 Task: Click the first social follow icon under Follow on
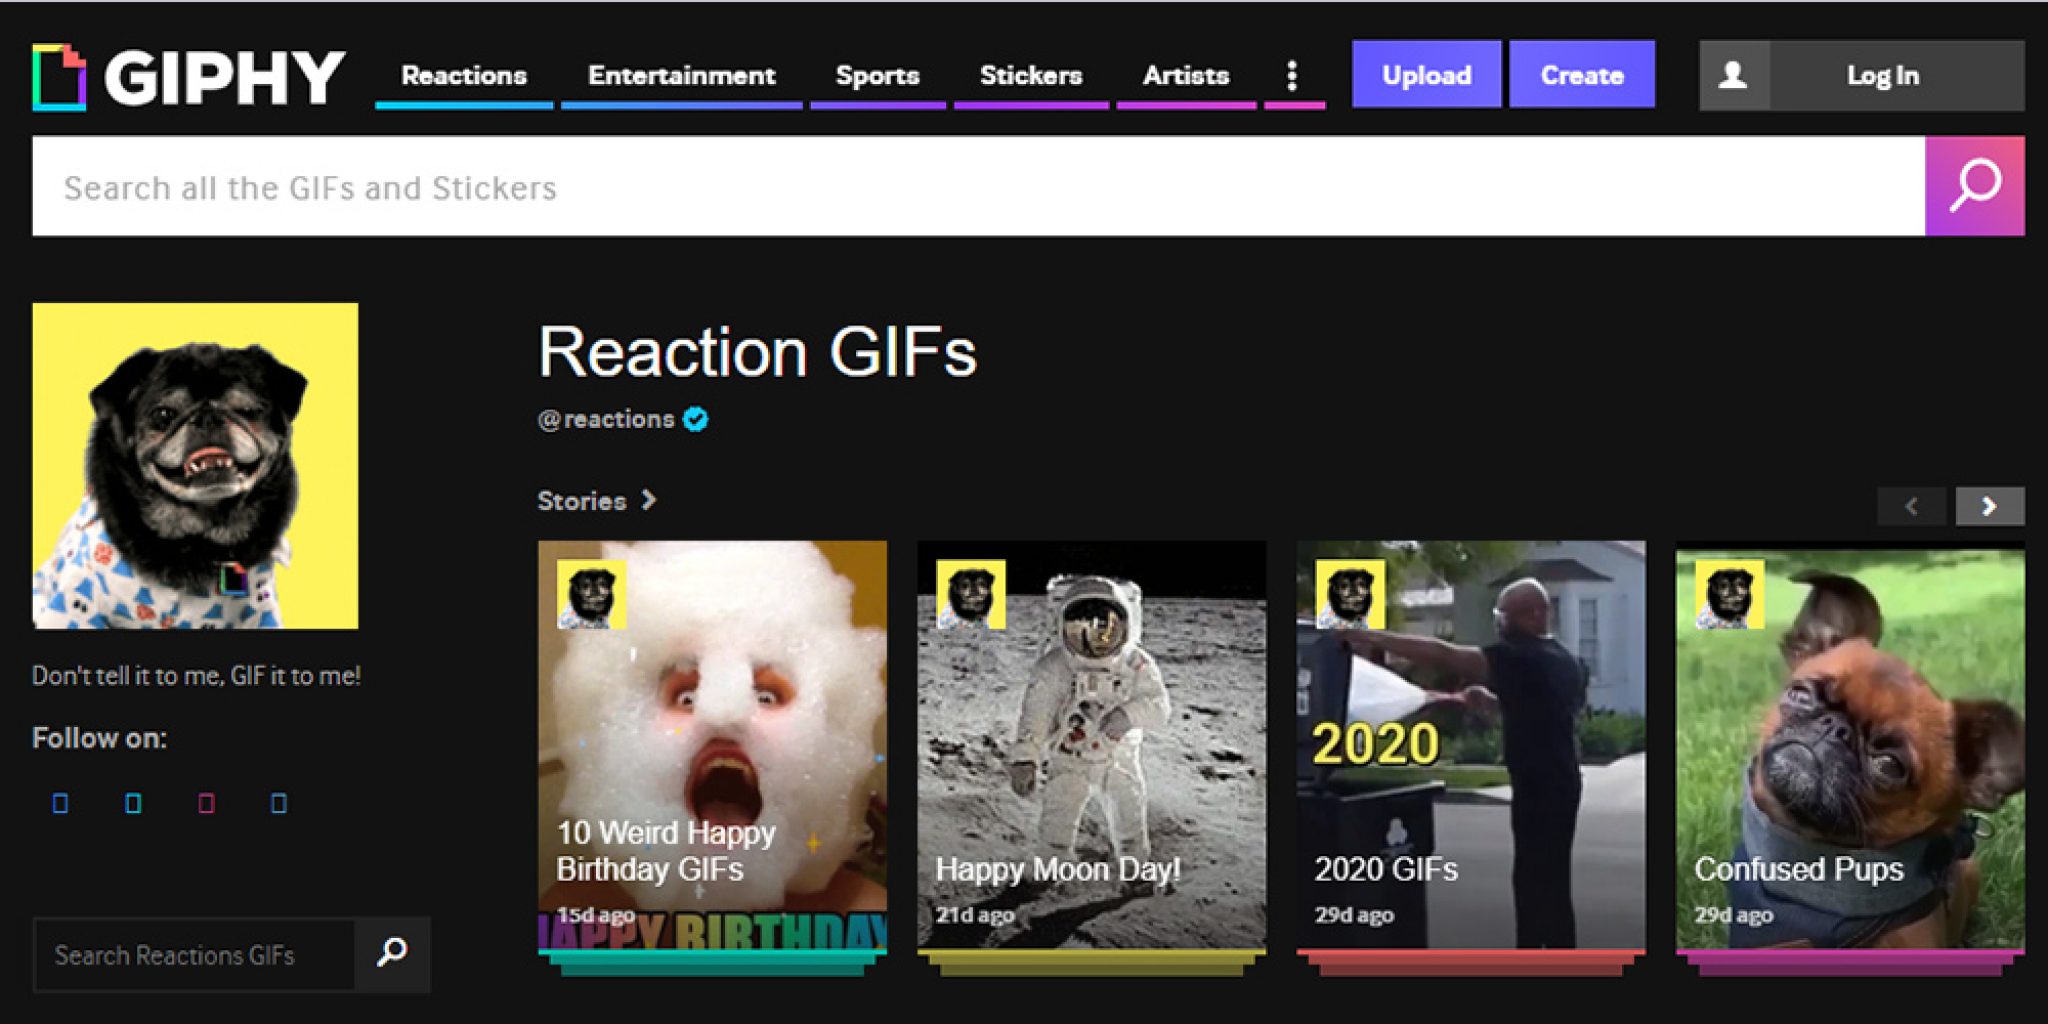(59, 802)
